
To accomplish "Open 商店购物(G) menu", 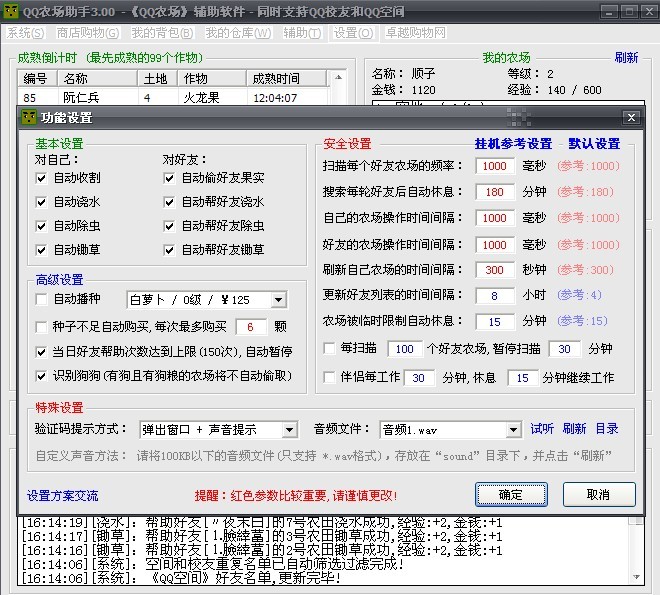I will tap(88, 33).
